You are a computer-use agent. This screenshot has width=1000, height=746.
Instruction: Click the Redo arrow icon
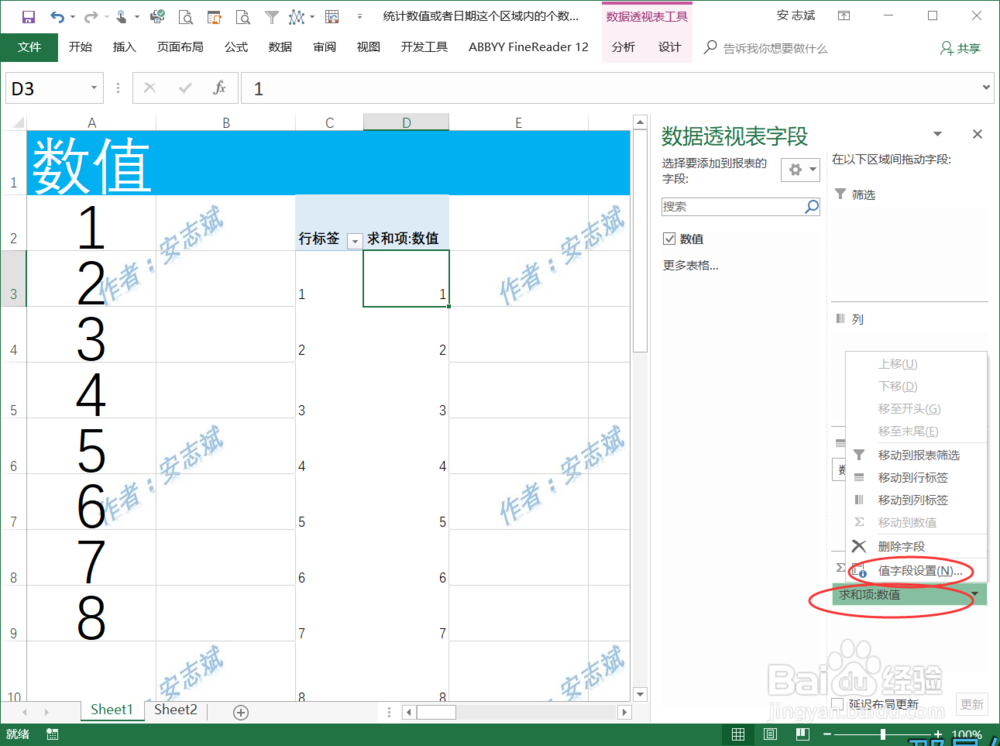[x=91, y=17]
